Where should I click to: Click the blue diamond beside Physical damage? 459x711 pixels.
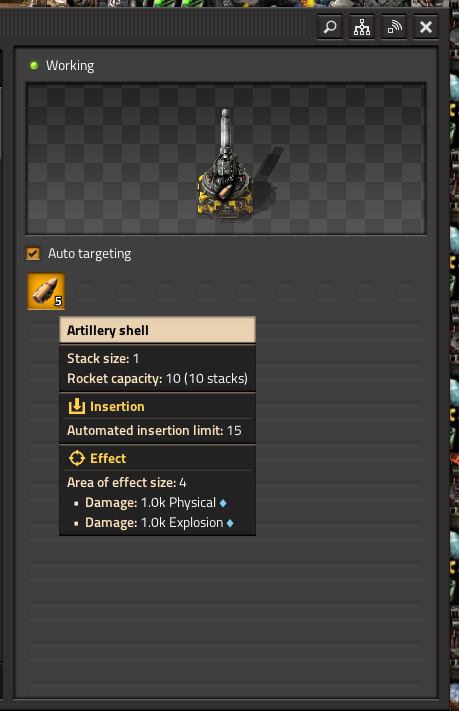click(223, 503)
